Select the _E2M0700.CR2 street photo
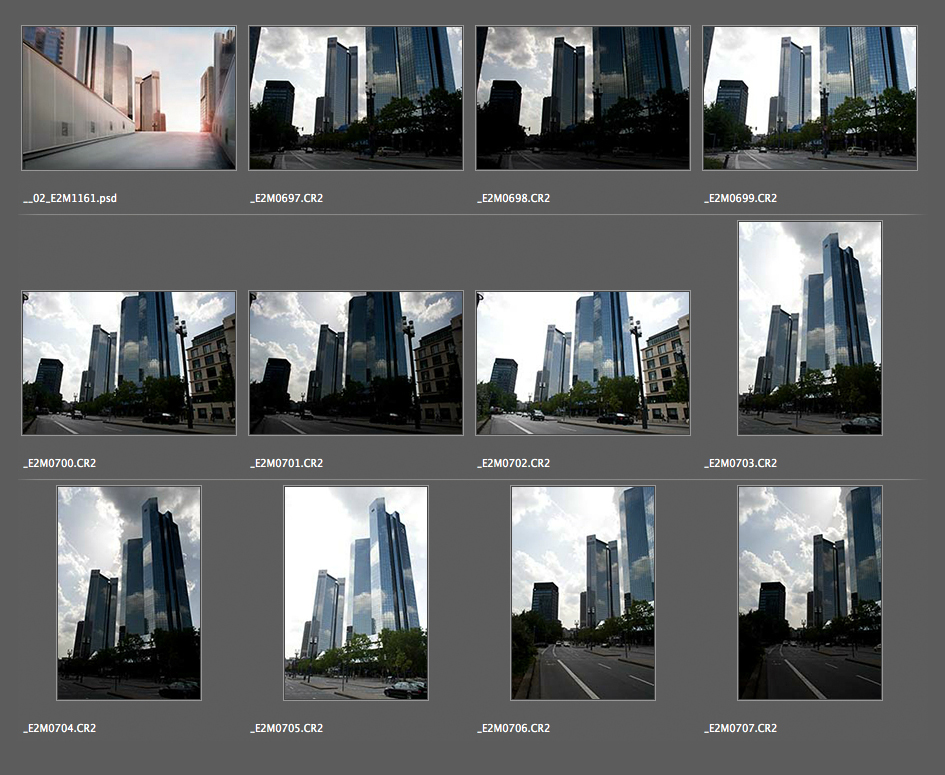The image size is (945, 775). pos(129,363)
